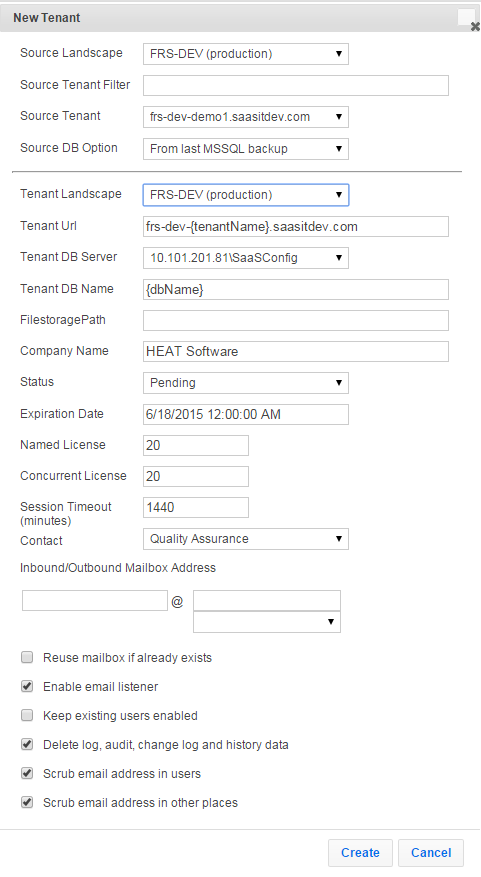Click the Create button
The image size is (481, 877).
click(360, 852)
